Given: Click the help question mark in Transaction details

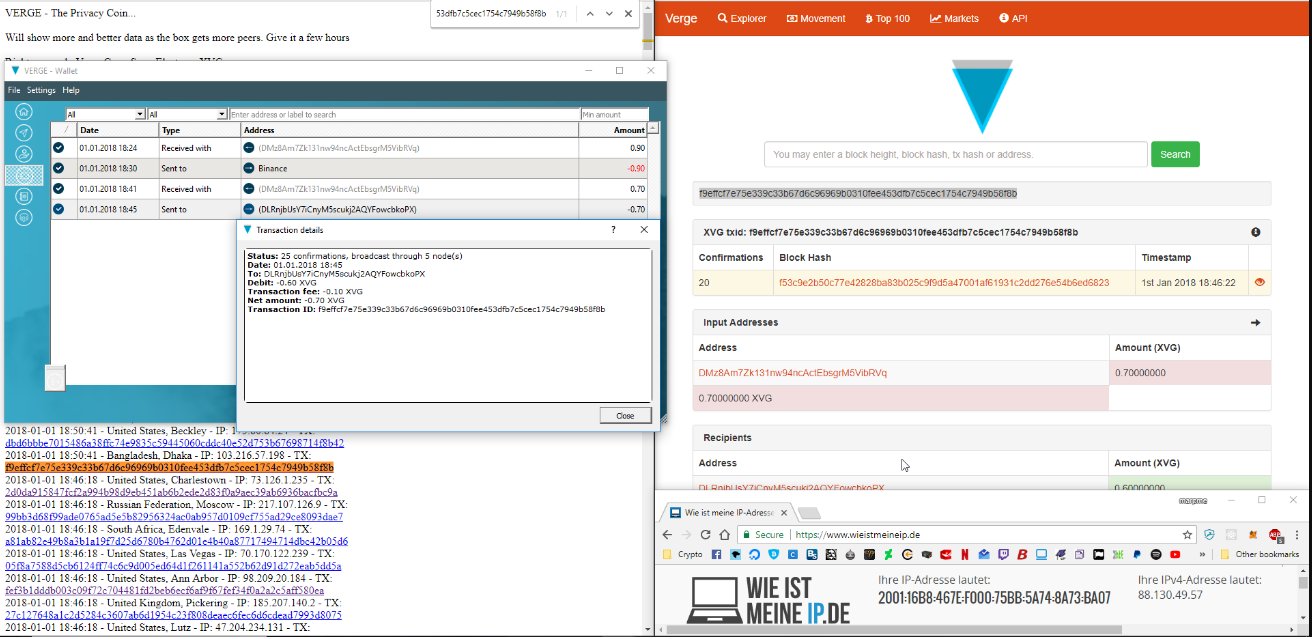Looking at the screenshot, I should coord(613,229).
